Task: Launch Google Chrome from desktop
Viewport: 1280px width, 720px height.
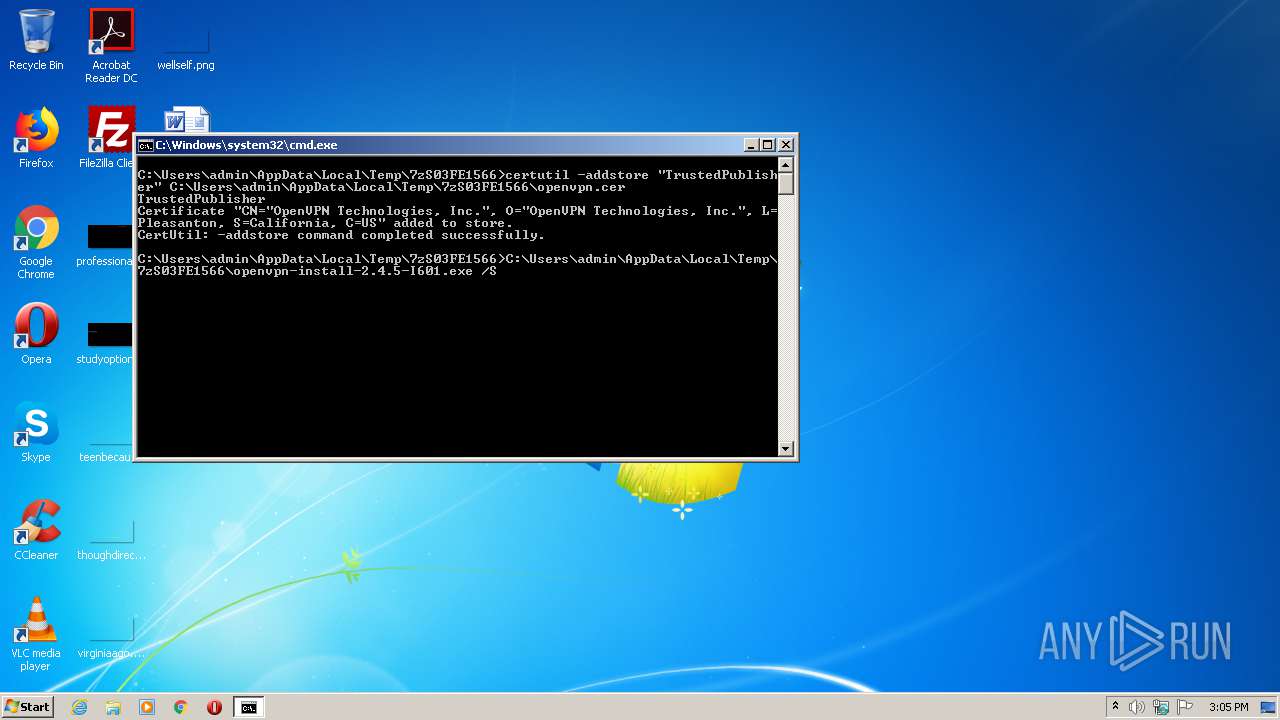Action: (36, 242)
